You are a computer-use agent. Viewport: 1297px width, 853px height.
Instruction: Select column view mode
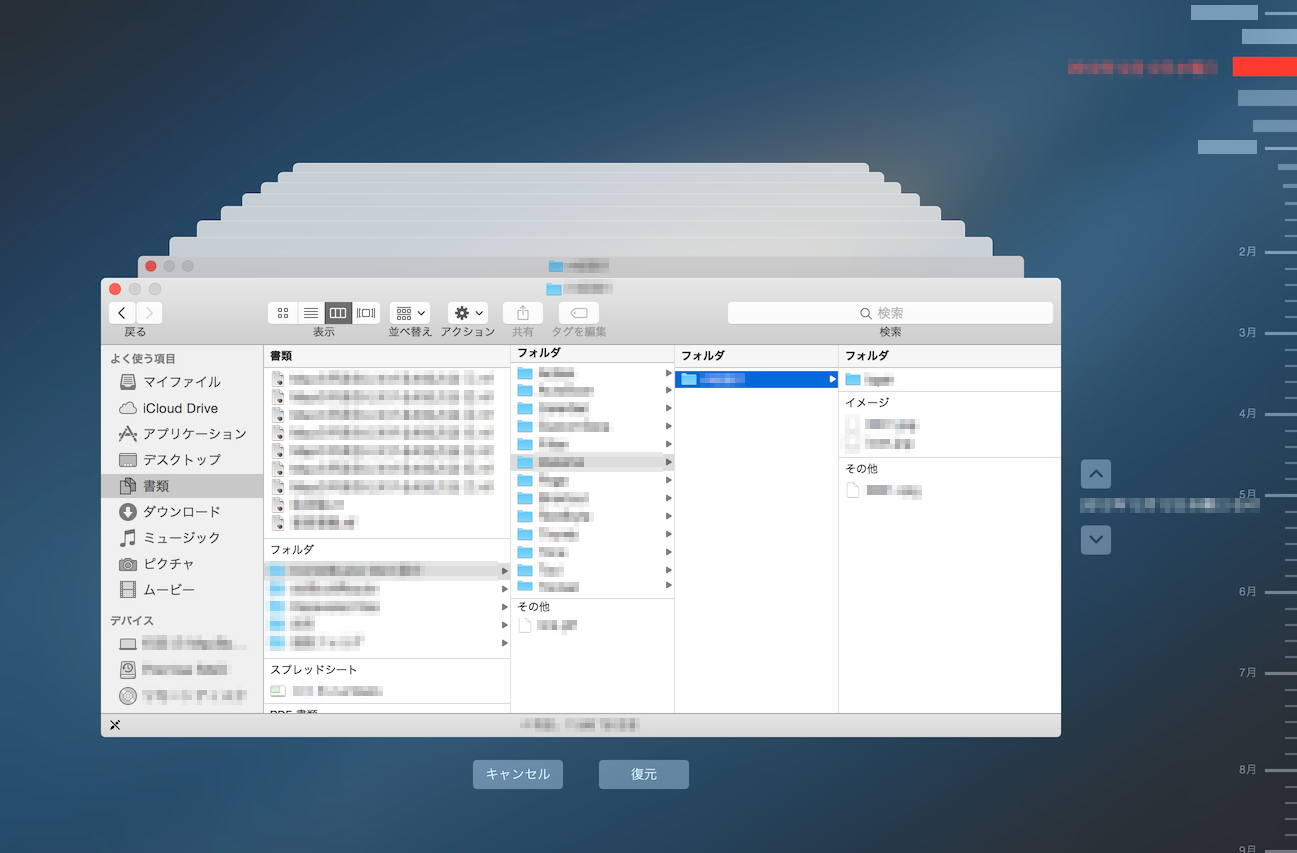337,311
